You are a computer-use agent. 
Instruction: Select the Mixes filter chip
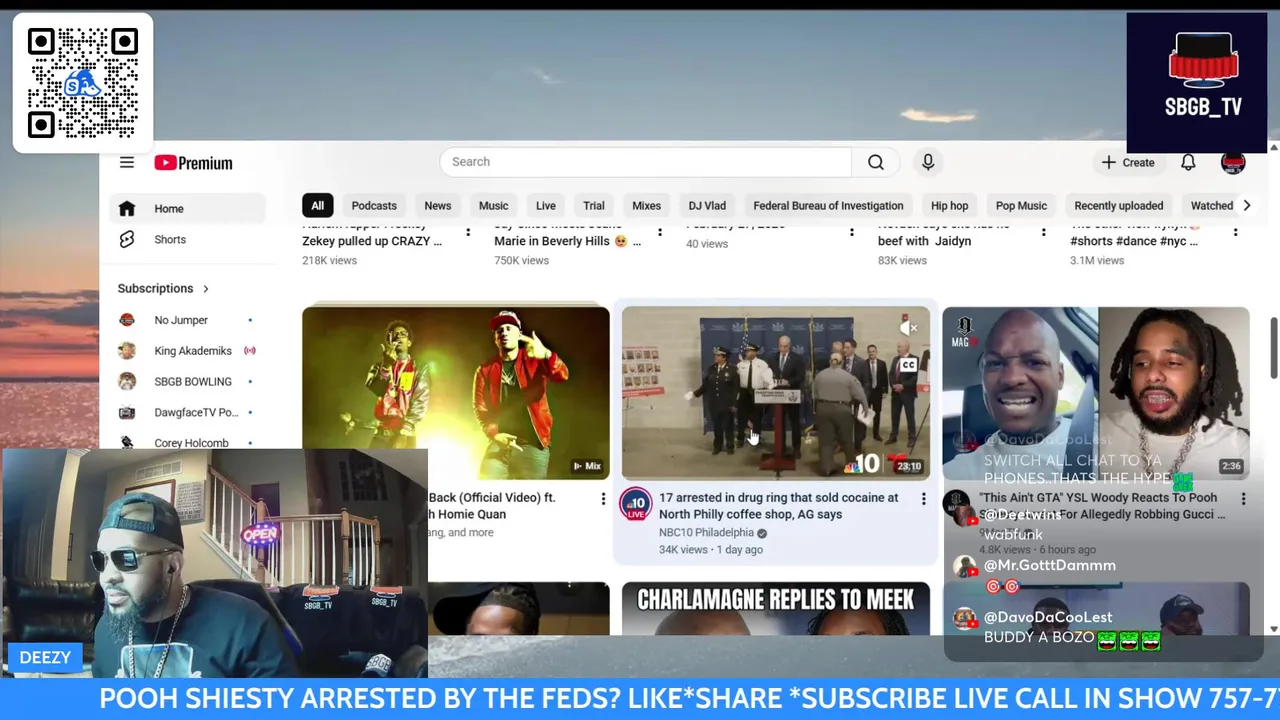[x=646, y=205]
